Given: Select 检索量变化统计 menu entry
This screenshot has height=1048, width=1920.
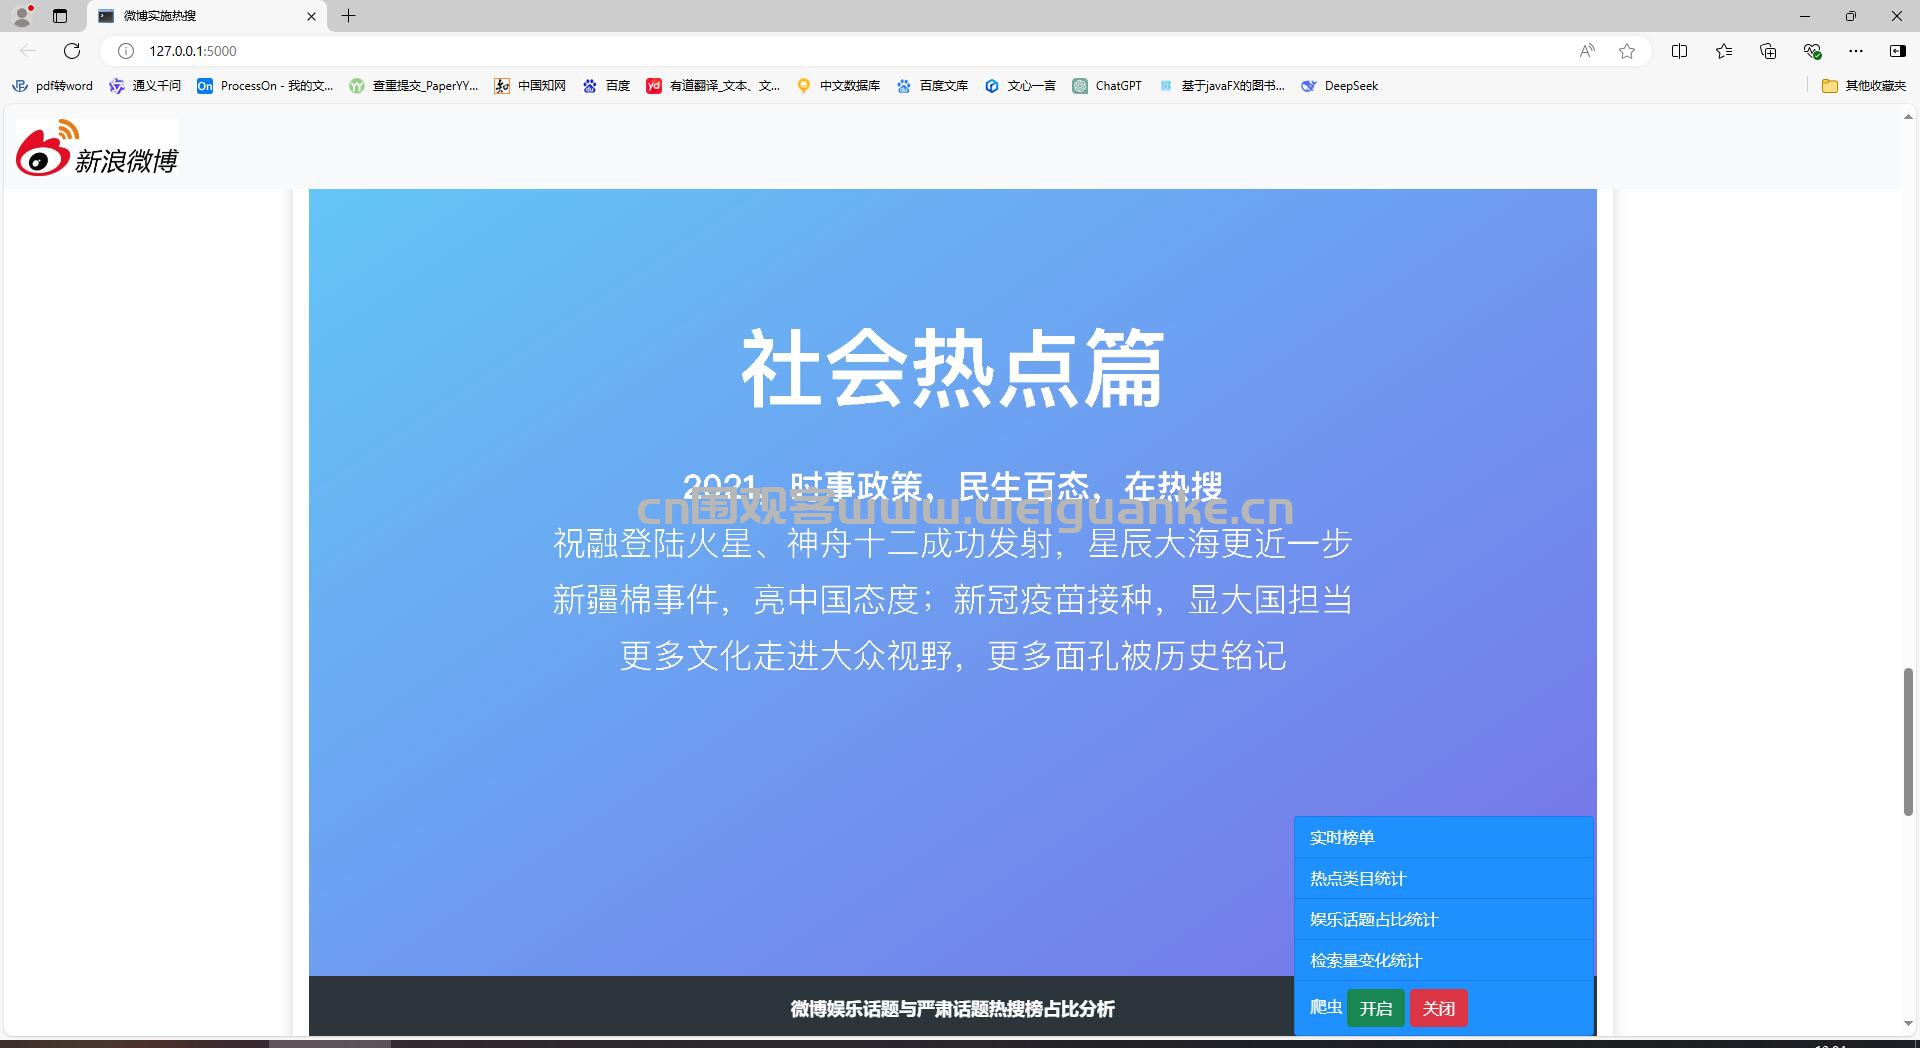Looking at the screenshot, I should pyautogui.click(x=1444, y=960).
